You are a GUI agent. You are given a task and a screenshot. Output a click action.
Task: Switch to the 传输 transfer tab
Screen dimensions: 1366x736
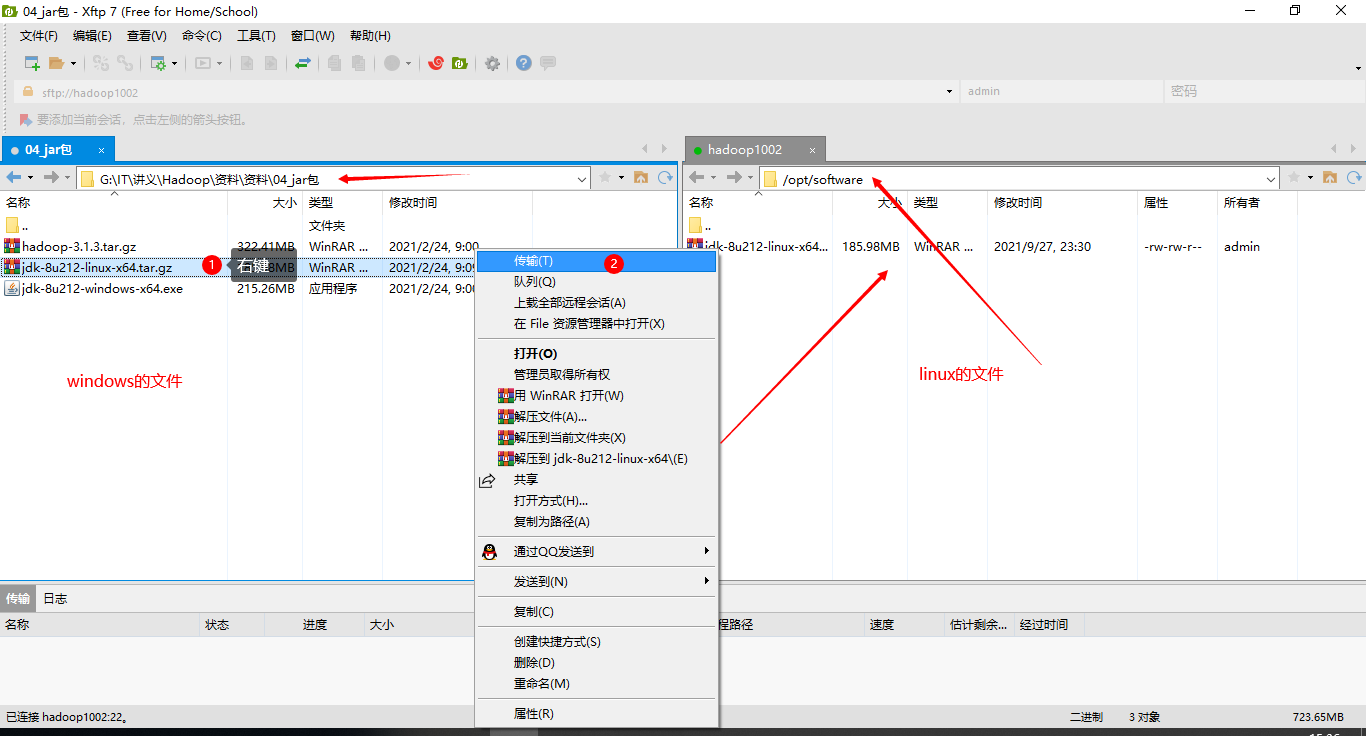click(18, 599)
